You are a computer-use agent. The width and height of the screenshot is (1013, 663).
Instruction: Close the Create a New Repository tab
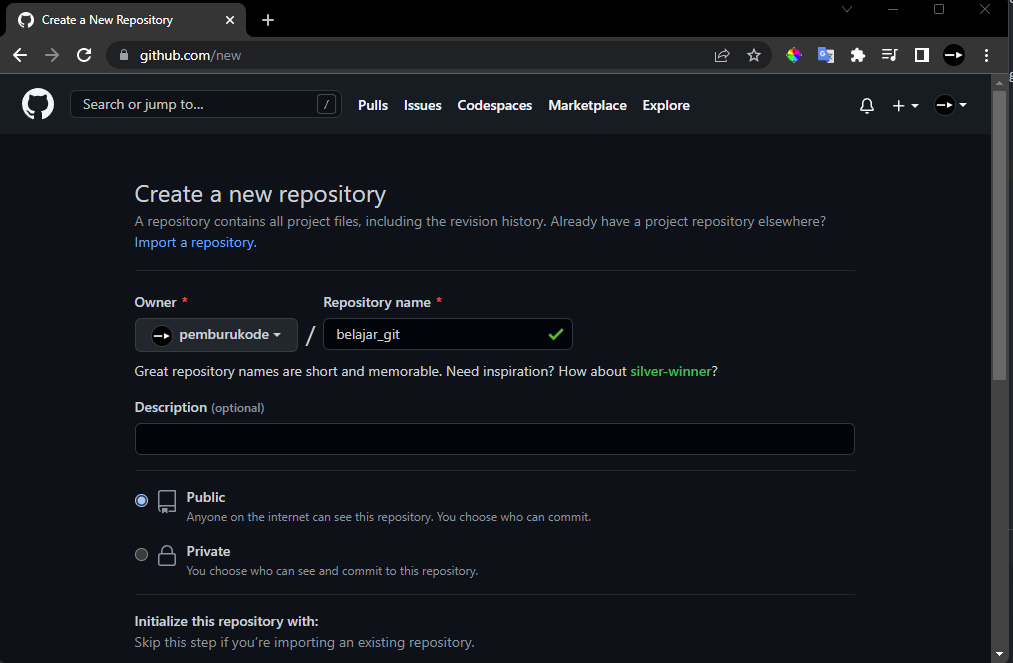pos(230,20)
